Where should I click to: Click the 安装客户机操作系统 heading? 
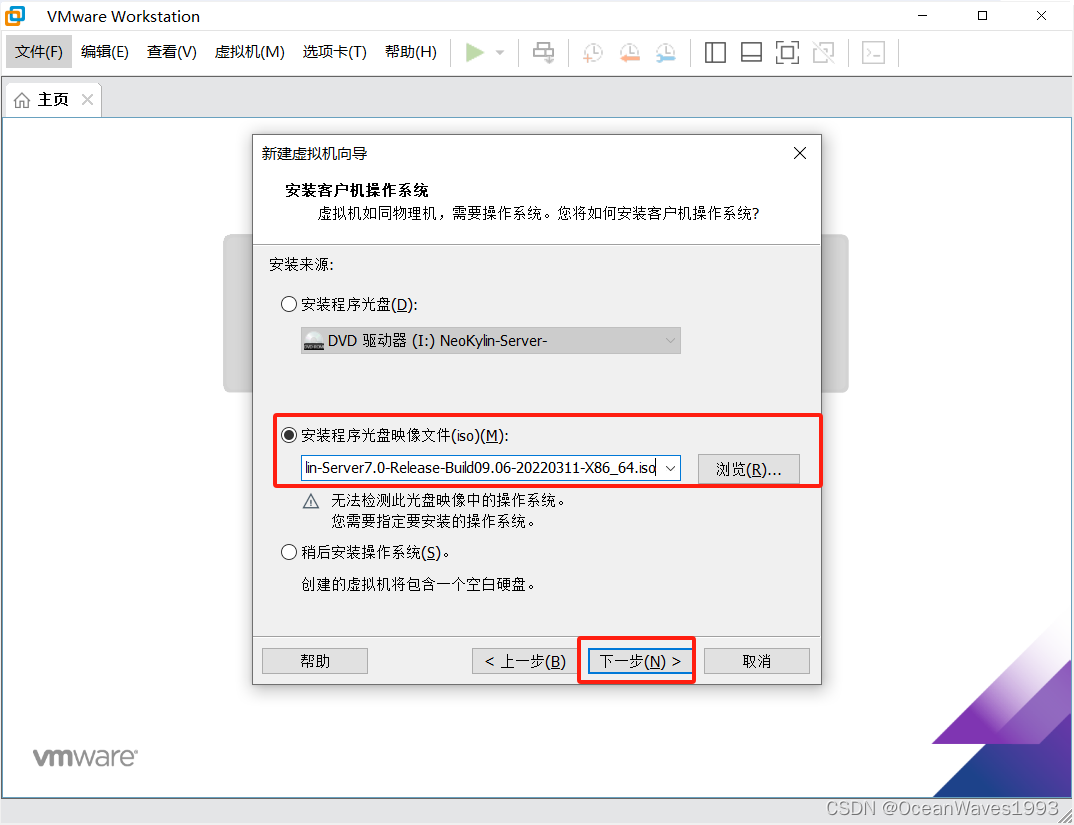point(357,190)
